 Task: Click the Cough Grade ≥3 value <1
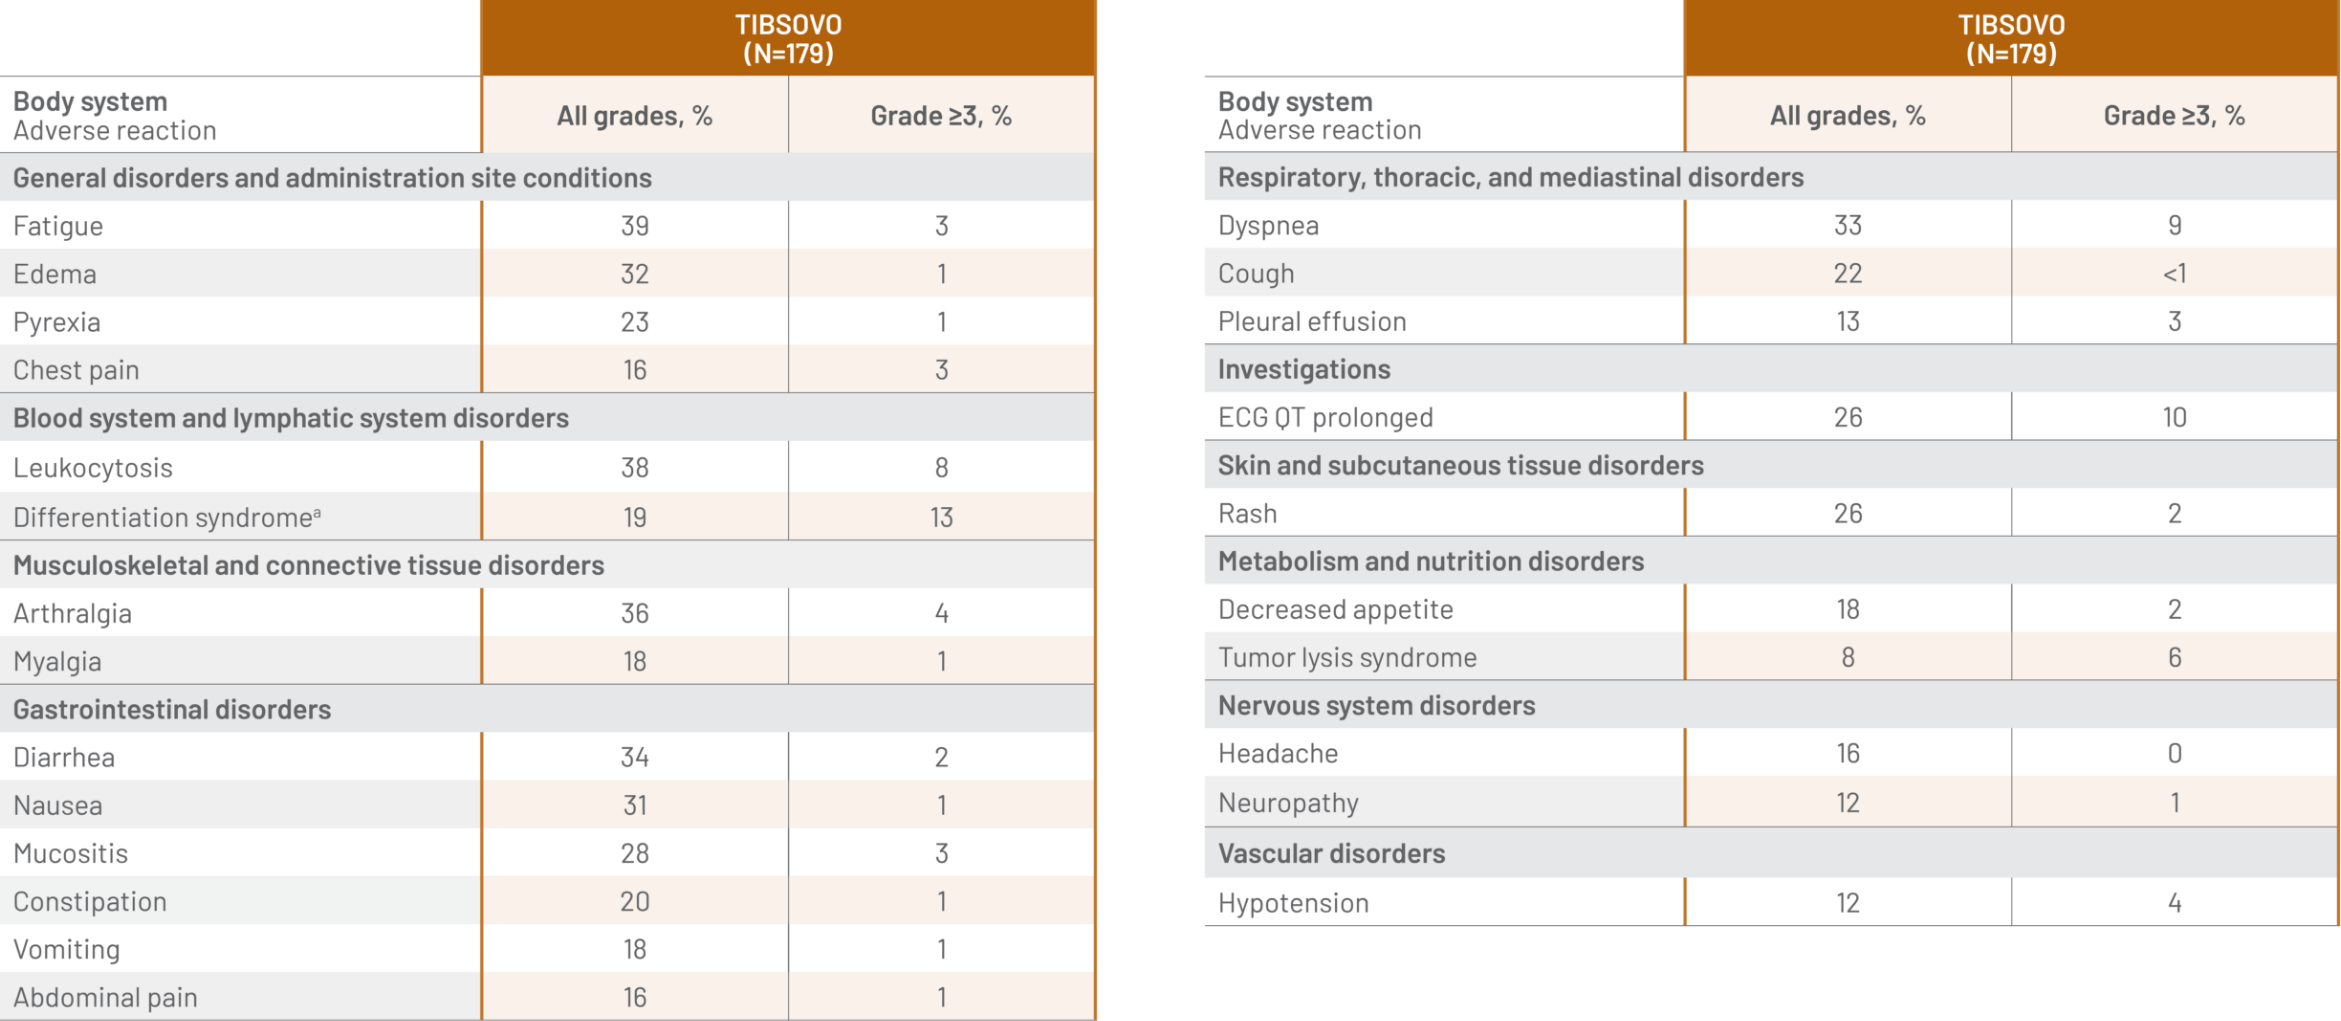click(2174, 273)
